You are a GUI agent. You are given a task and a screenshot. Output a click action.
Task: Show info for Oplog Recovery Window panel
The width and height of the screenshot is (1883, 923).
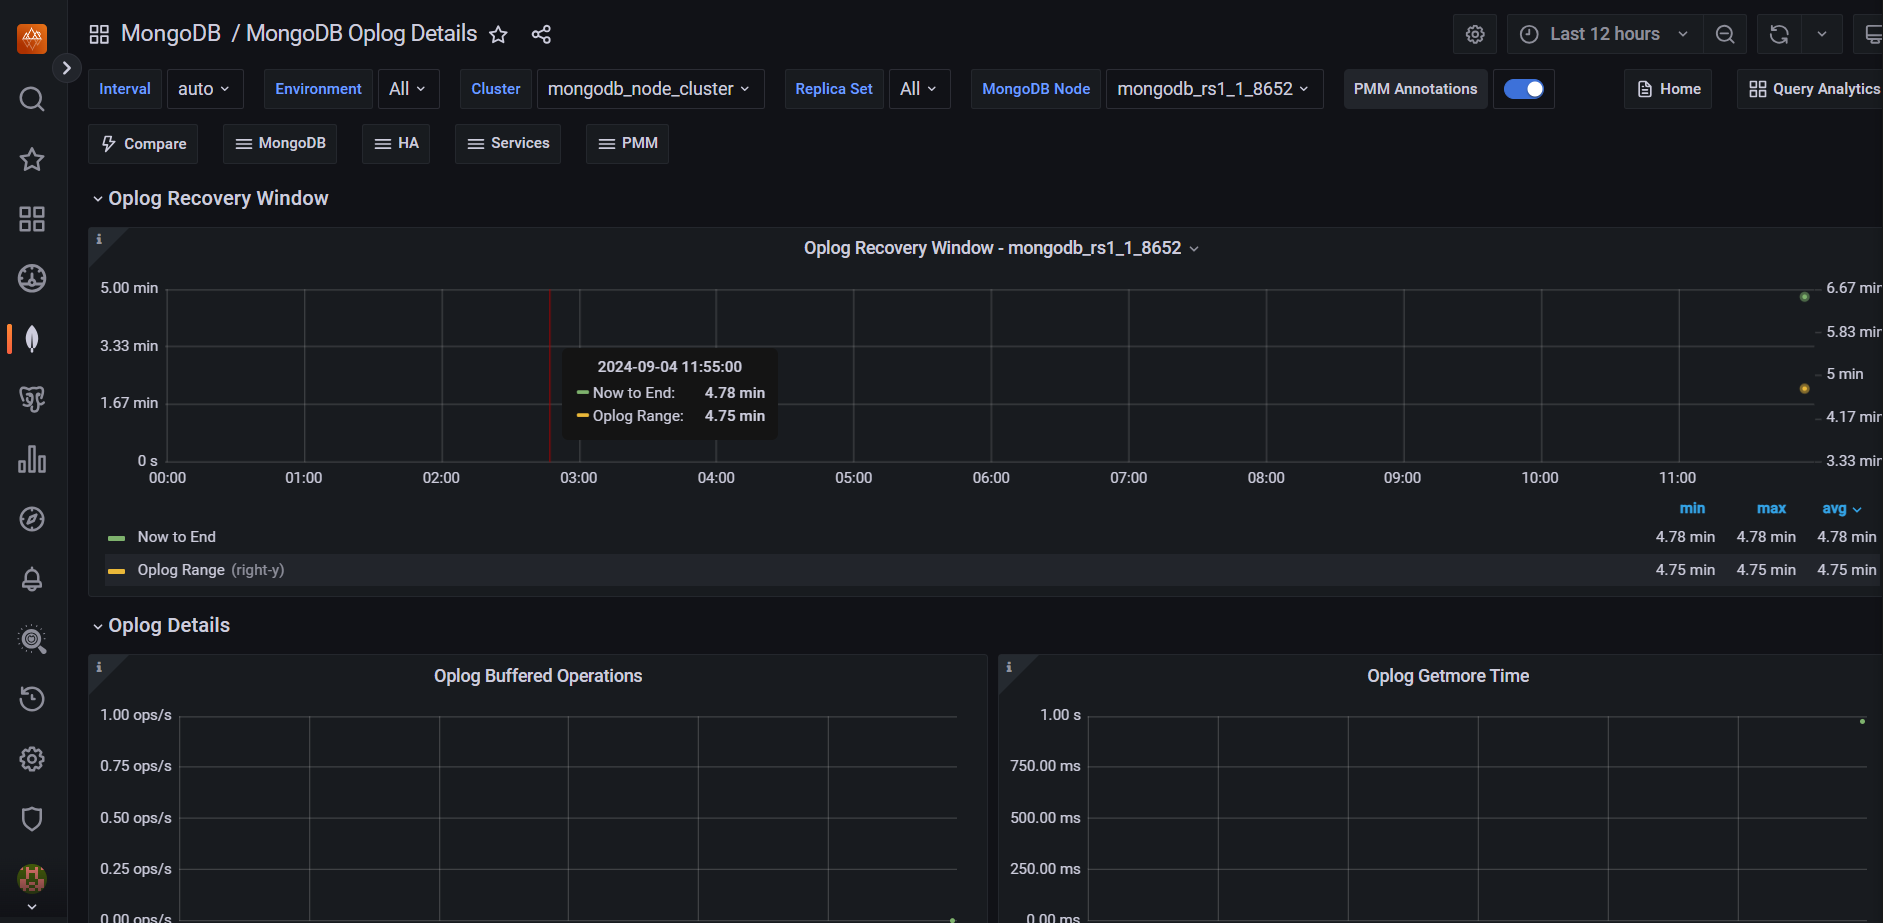coord(99,239)
